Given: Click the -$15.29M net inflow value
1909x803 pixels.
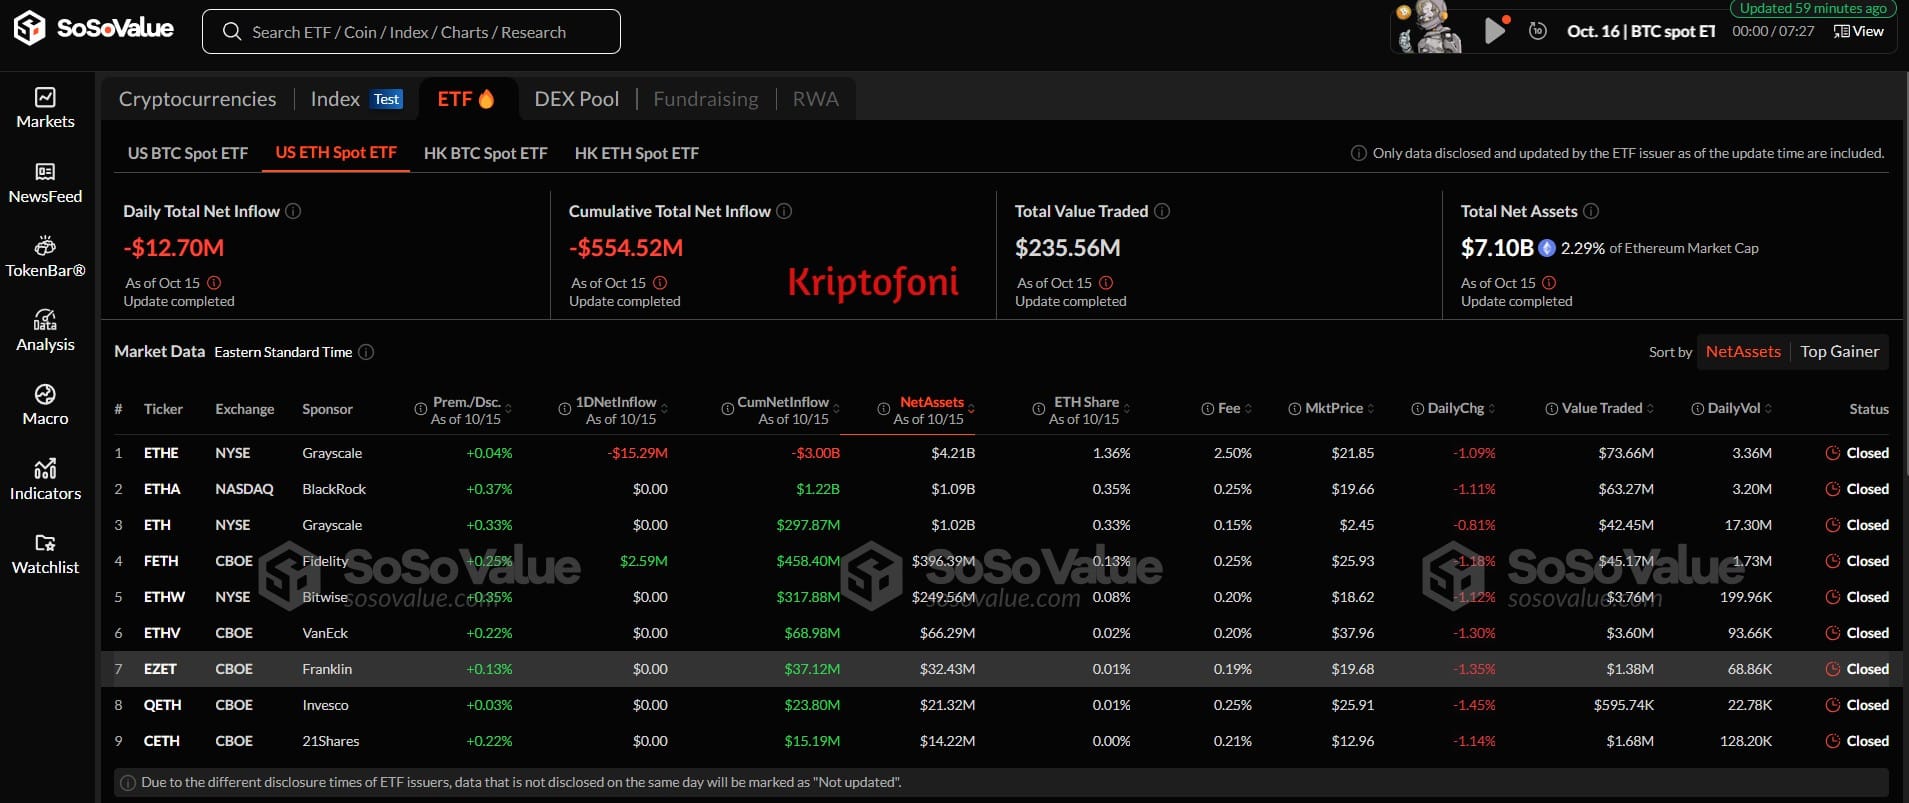Looking at the screenshot, I should click(x=638, y=453).
